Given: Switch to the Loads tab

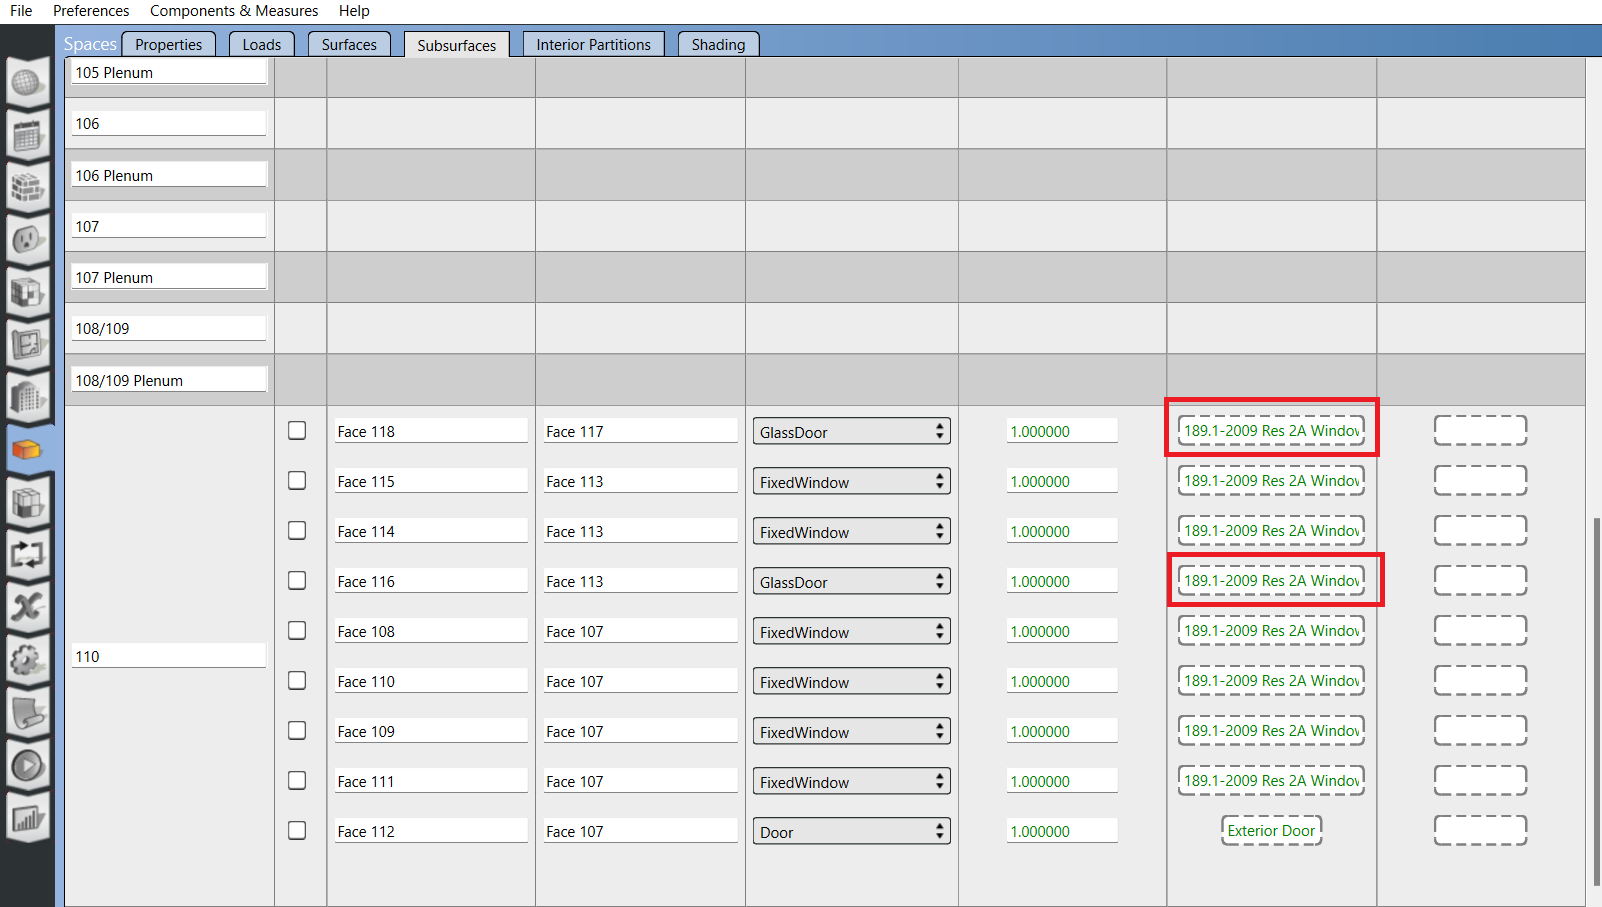Looking at the screenshot, I should pos(262,44).
